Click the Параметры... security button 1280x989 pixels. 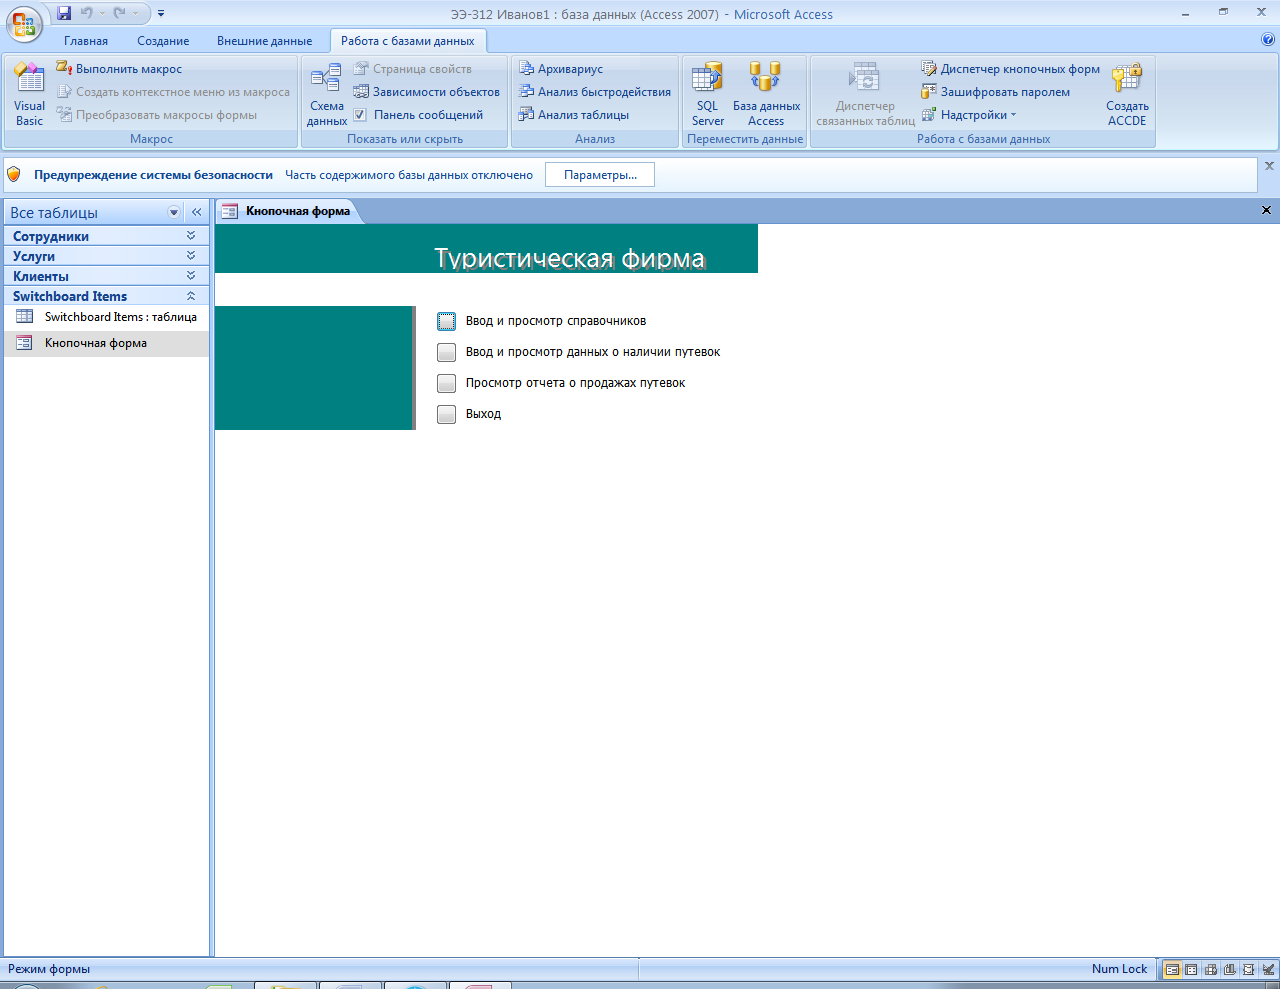600,175
